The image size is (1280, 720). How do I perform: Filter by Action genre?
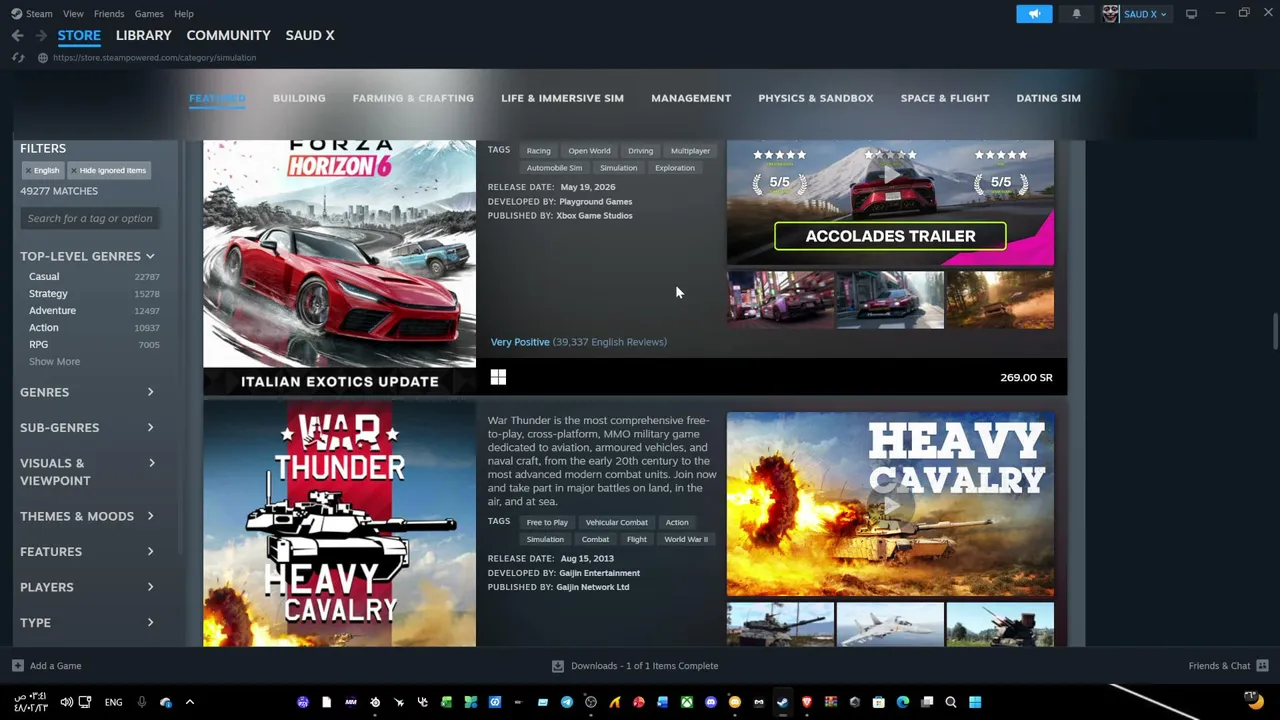click(x=43, y=328)
